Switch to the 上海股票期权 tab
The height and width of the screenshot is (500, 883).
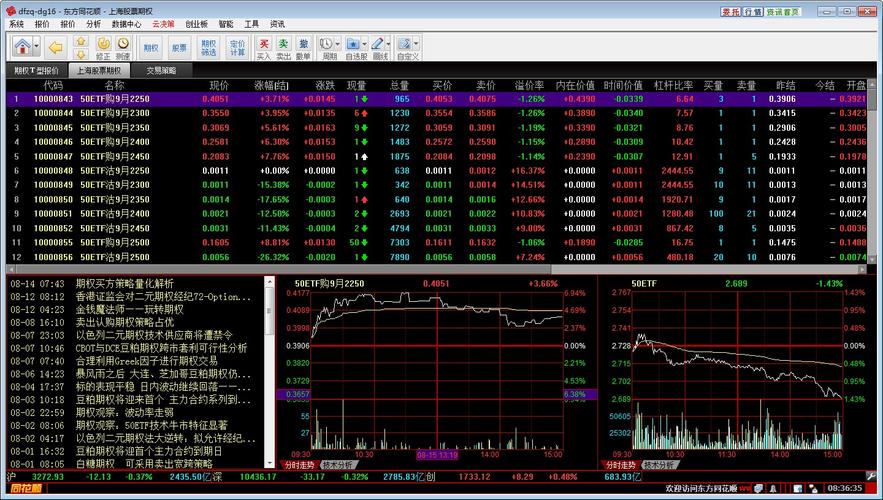(x=99, y=71)
